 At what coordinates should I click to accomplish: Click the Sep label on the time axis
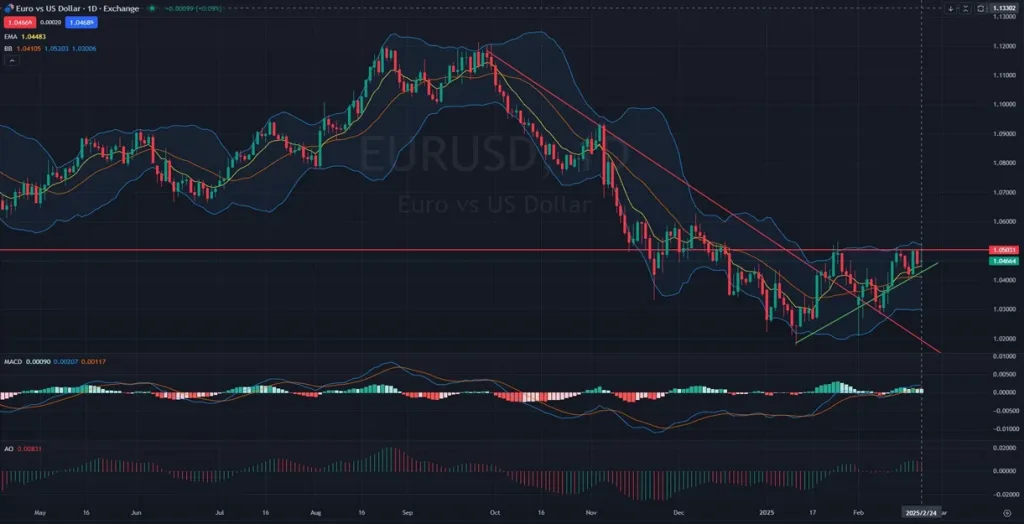[409, 514]
